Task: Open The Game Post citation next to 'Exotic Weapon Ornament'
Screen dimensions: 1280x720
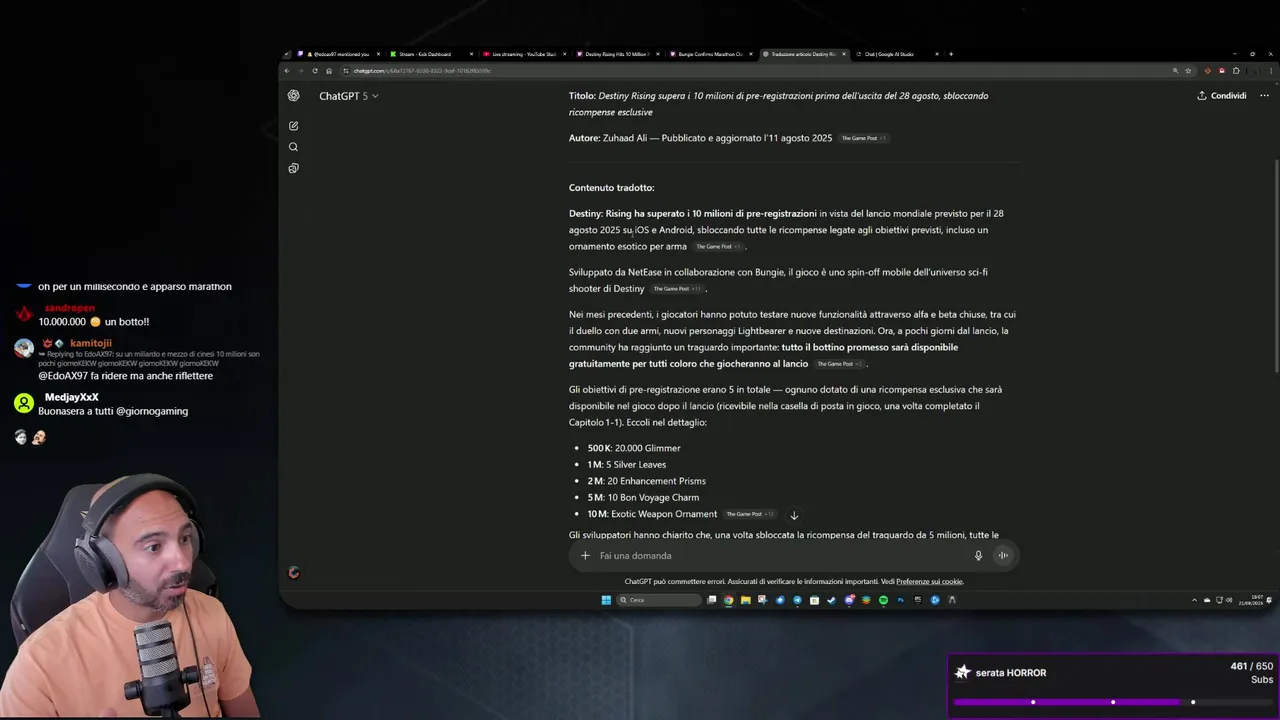Action: tap(750, 514)
